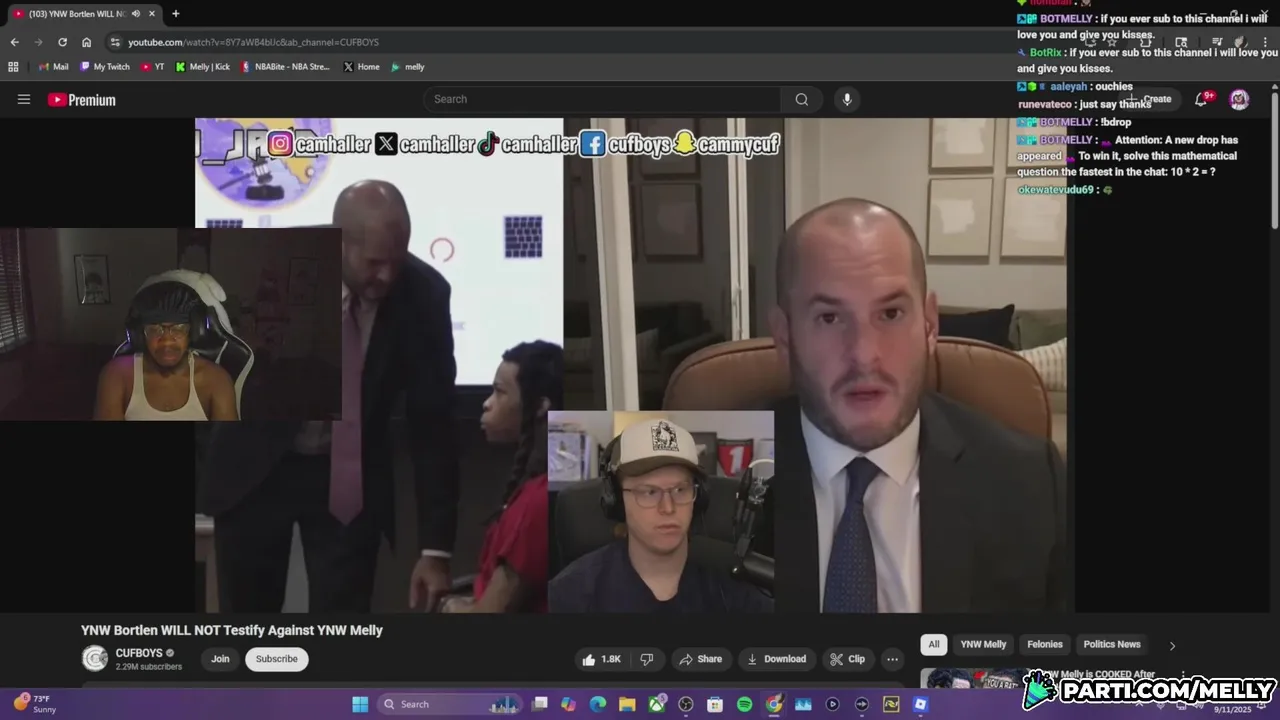Switch to Chrome in the taskbar
The height and width of the screenshot is (720, 1280).
pyautogui.click(x=774, y=704)
